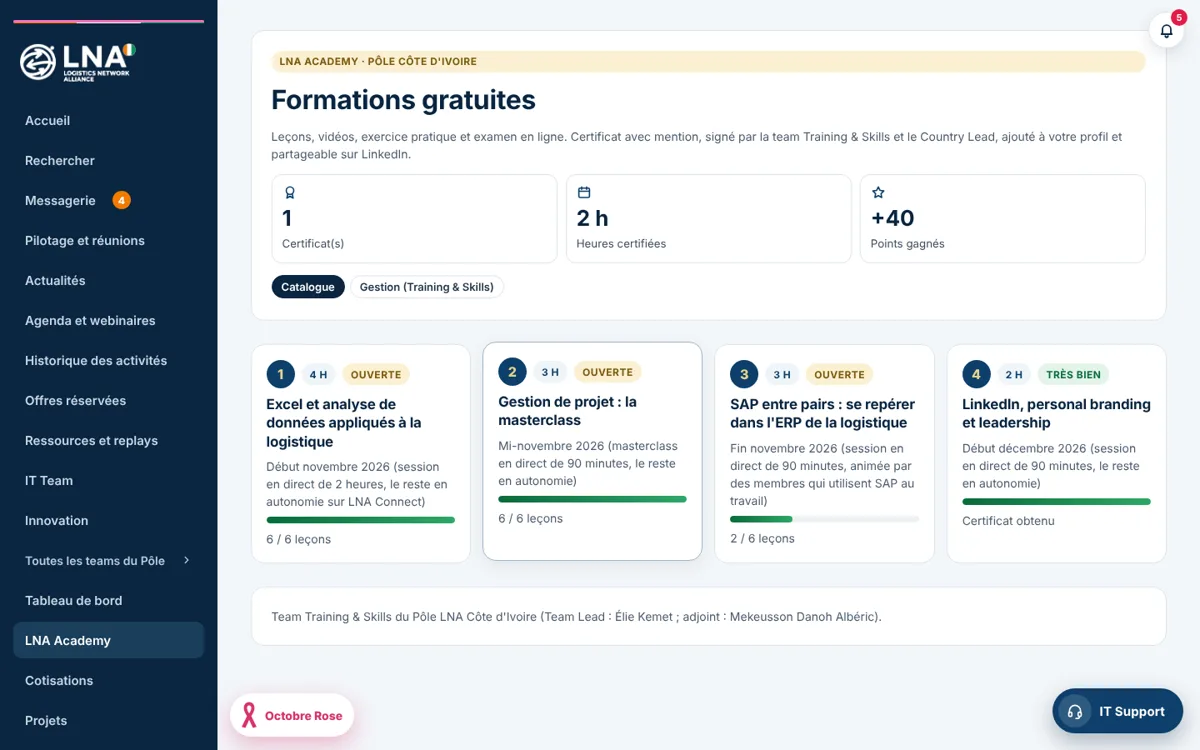
Task: Click the number 2 circle on Gestion de projet
Action: [x=512, y=372]
